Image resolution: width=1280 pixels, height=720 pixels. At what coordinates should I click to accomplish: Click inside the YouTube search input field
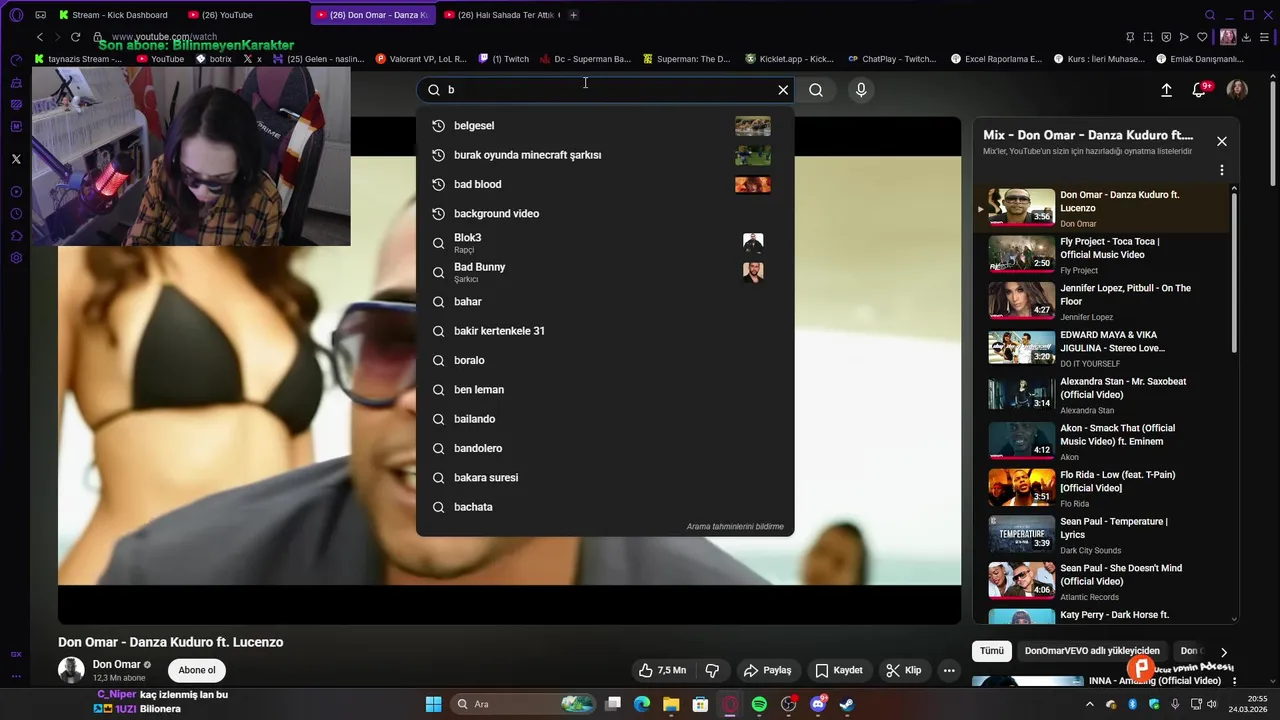tap(605, 90)
